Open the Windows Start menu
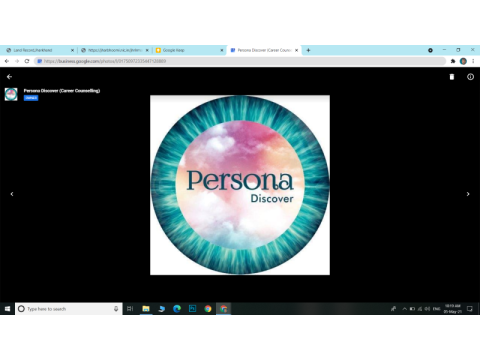Image resolution: width=480 pixels, height=360 pixels. coord(7,309)
